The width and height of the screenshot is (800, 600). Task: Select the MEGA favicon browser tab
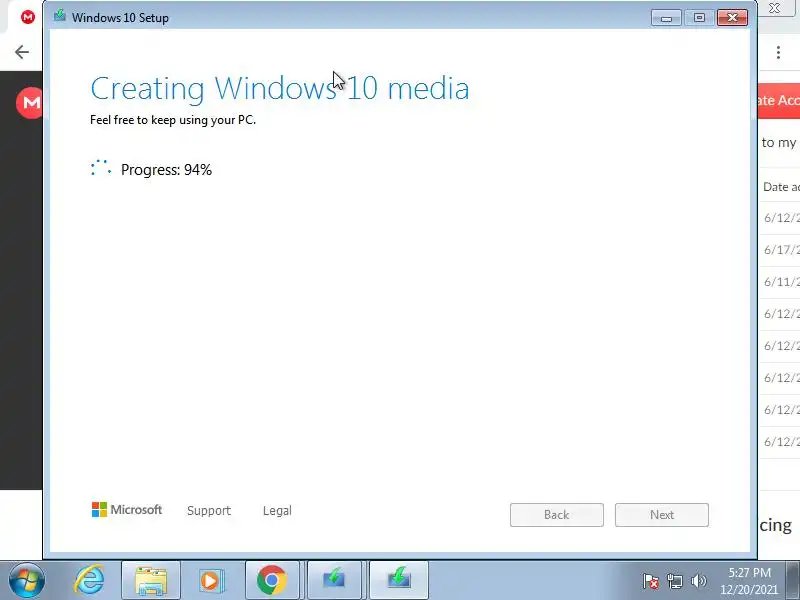(x=28, y=17)
